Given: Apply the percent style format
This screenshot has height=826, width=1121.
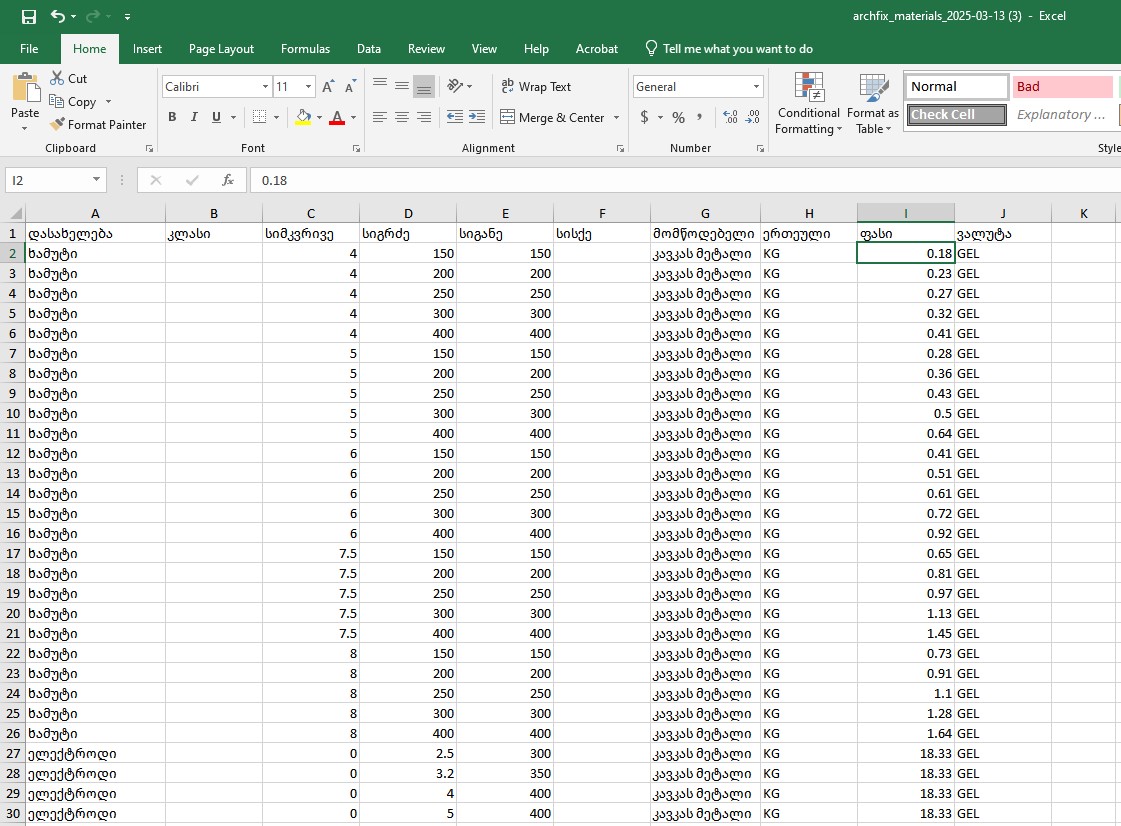Looking at the screenshot, I should point(678,117).
